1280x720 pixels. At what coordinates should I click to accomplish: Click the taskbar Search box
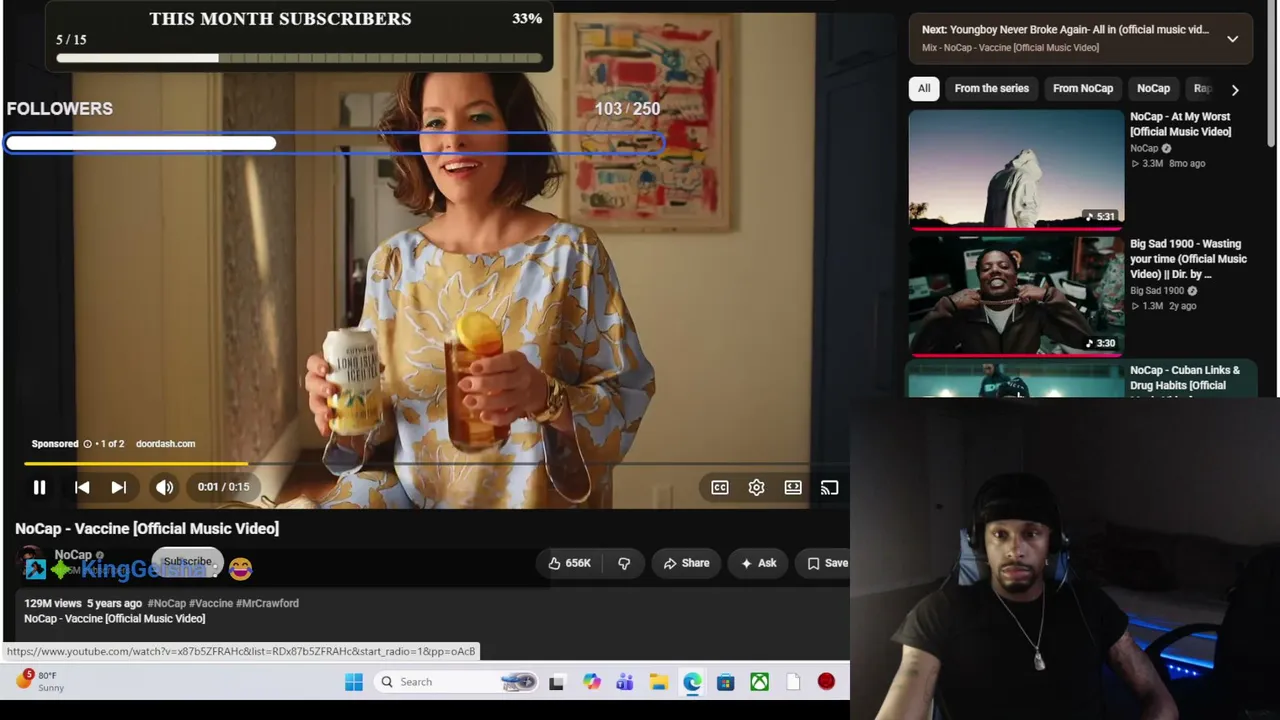point(458,682)
